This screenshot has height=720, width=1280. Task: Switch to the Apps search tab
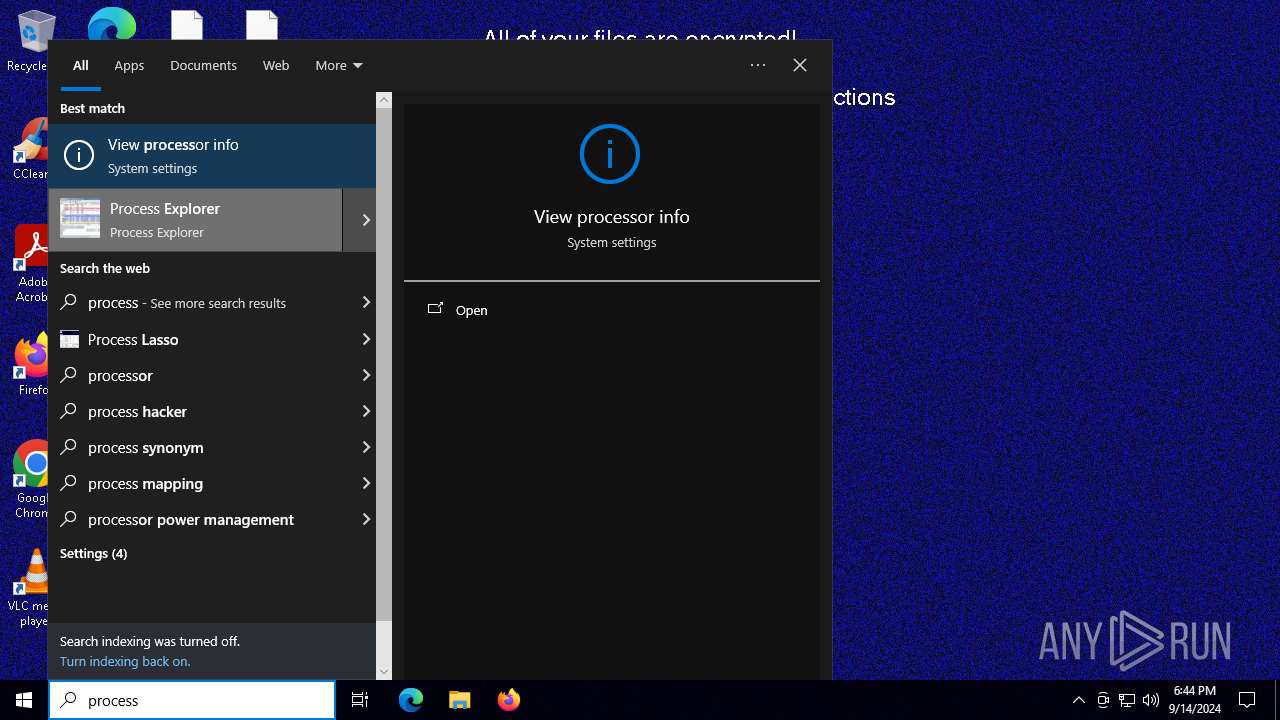(129, 65)
